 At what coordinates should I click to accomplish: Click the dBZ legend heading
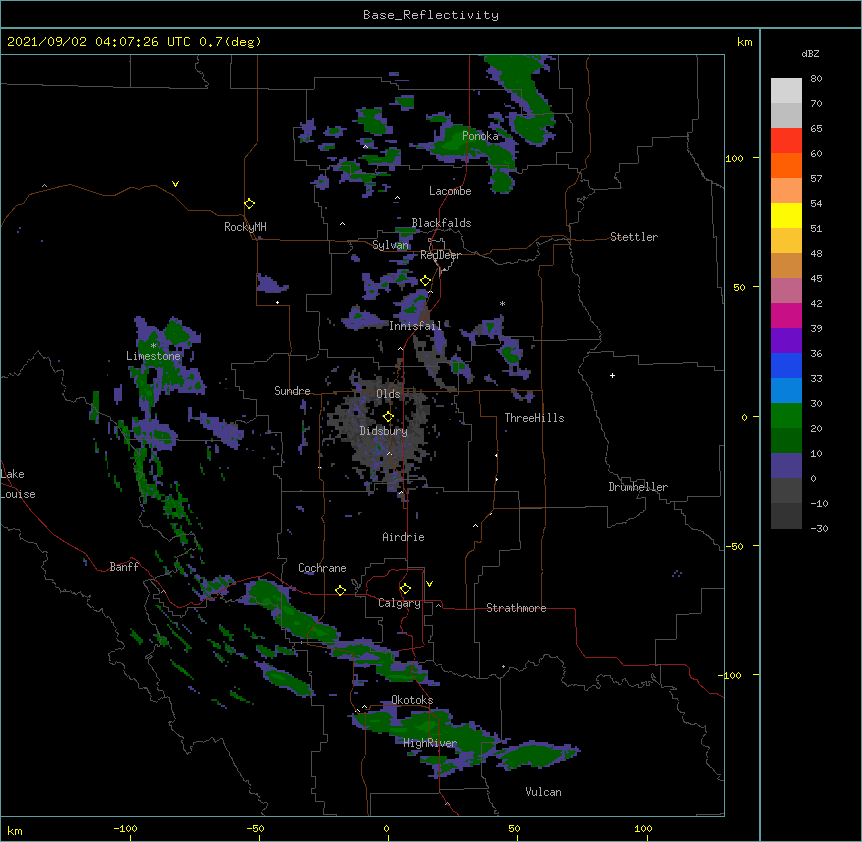[x=810, y=54]
